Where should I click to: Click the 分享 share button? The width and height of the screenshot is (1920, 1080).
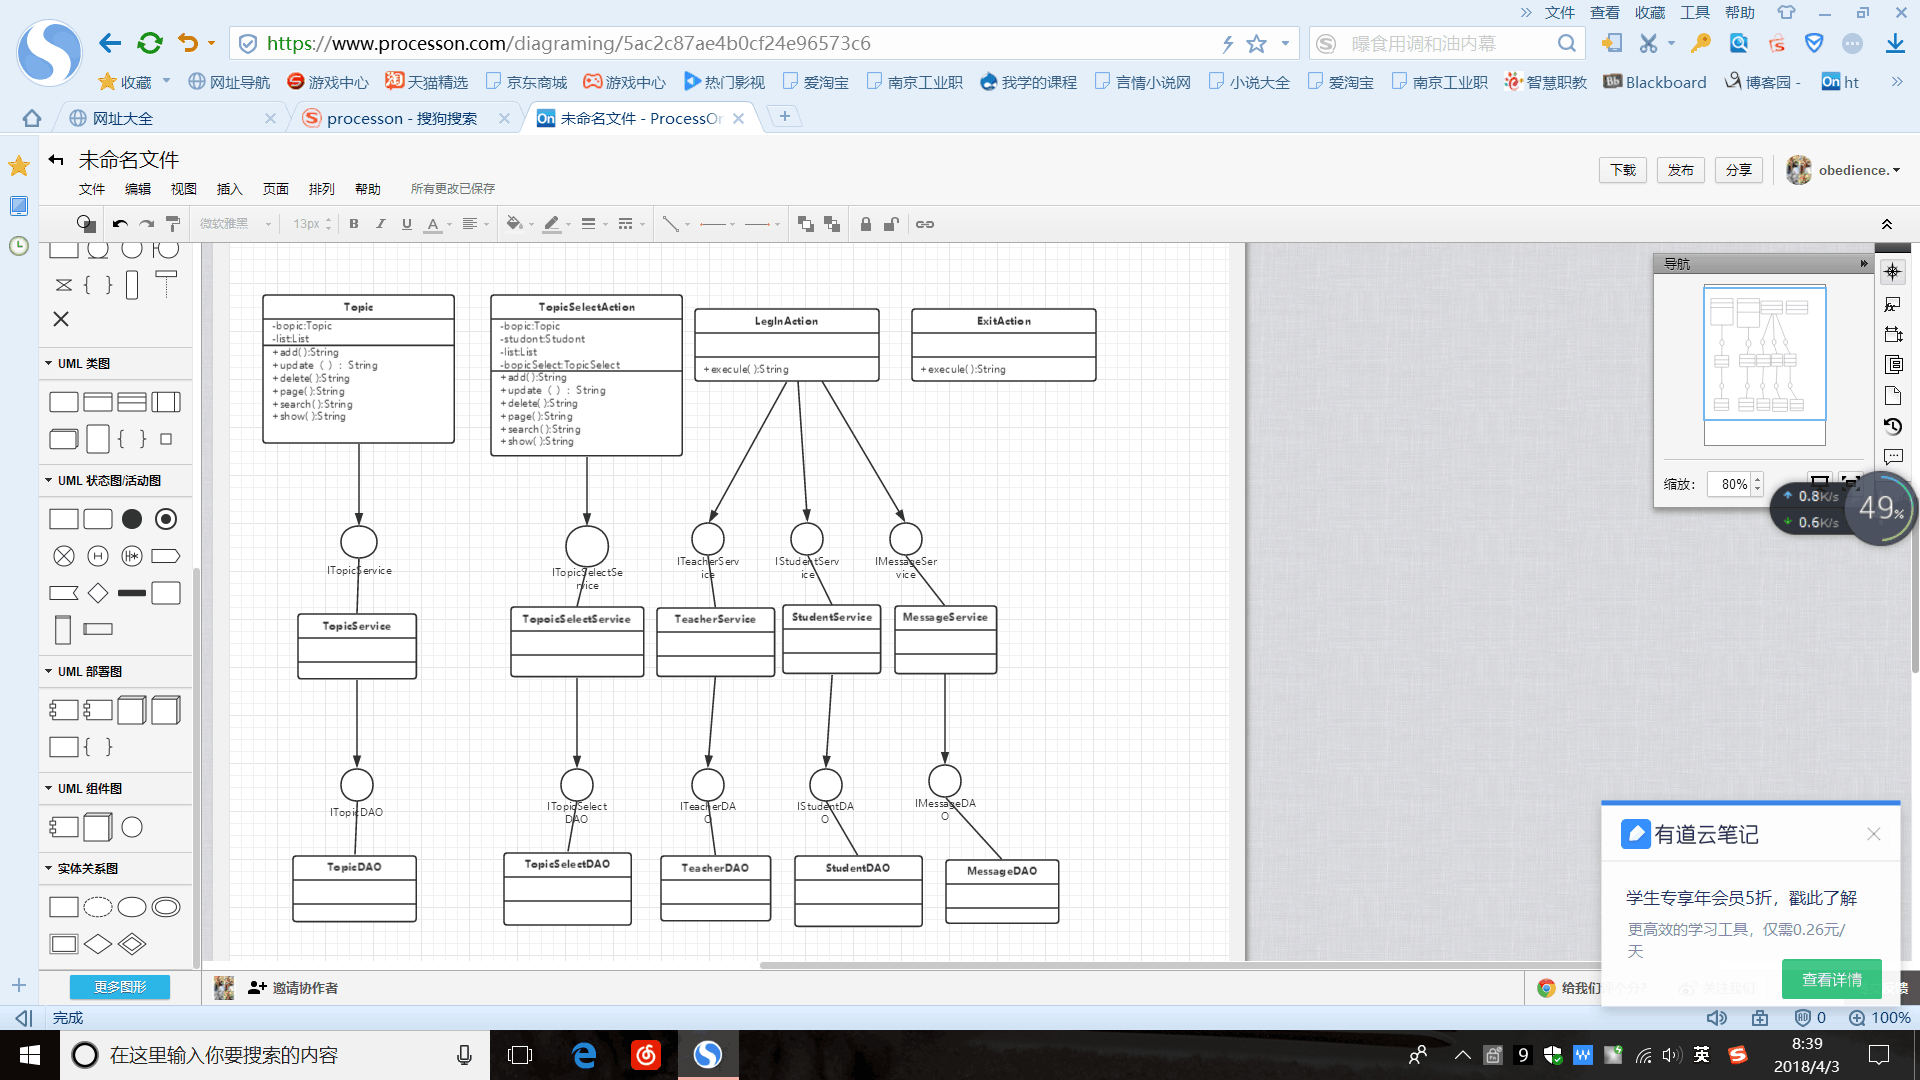1739,170
